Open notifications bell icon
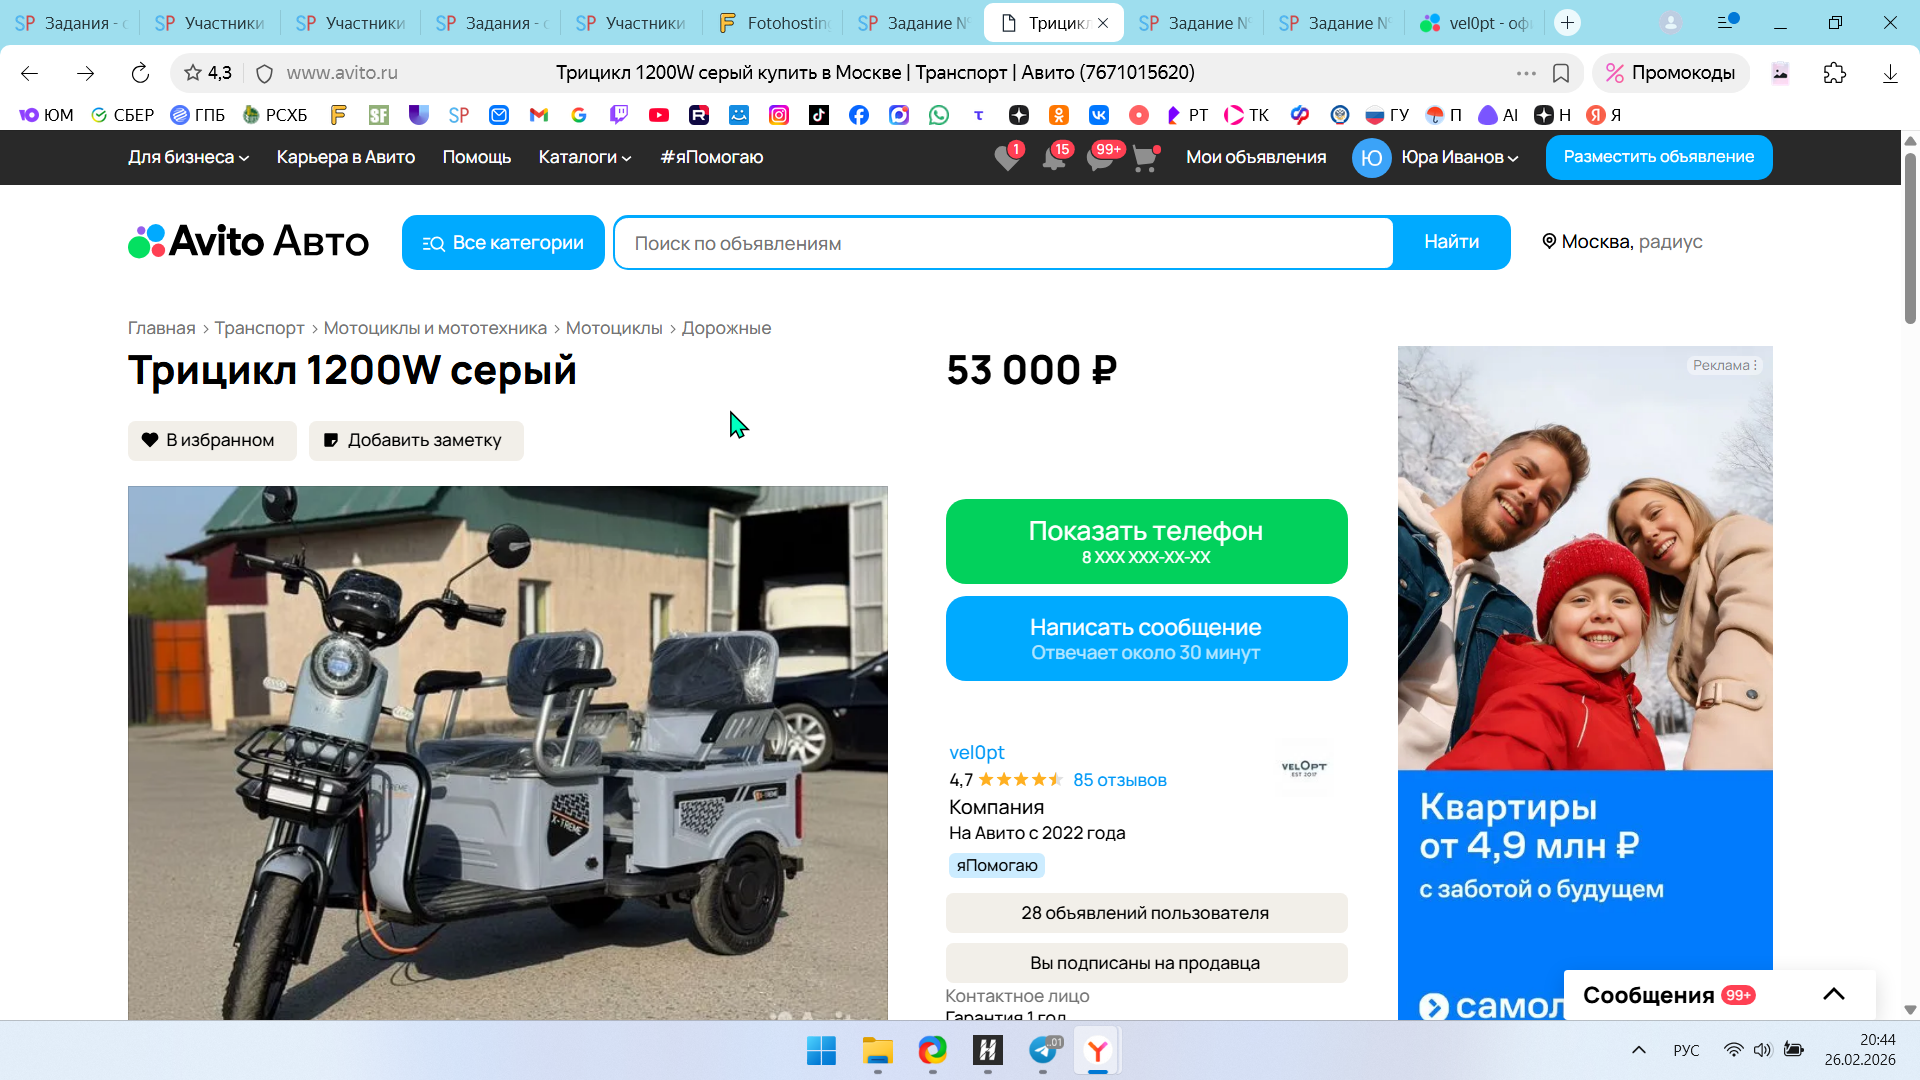 click(1054, 158)
